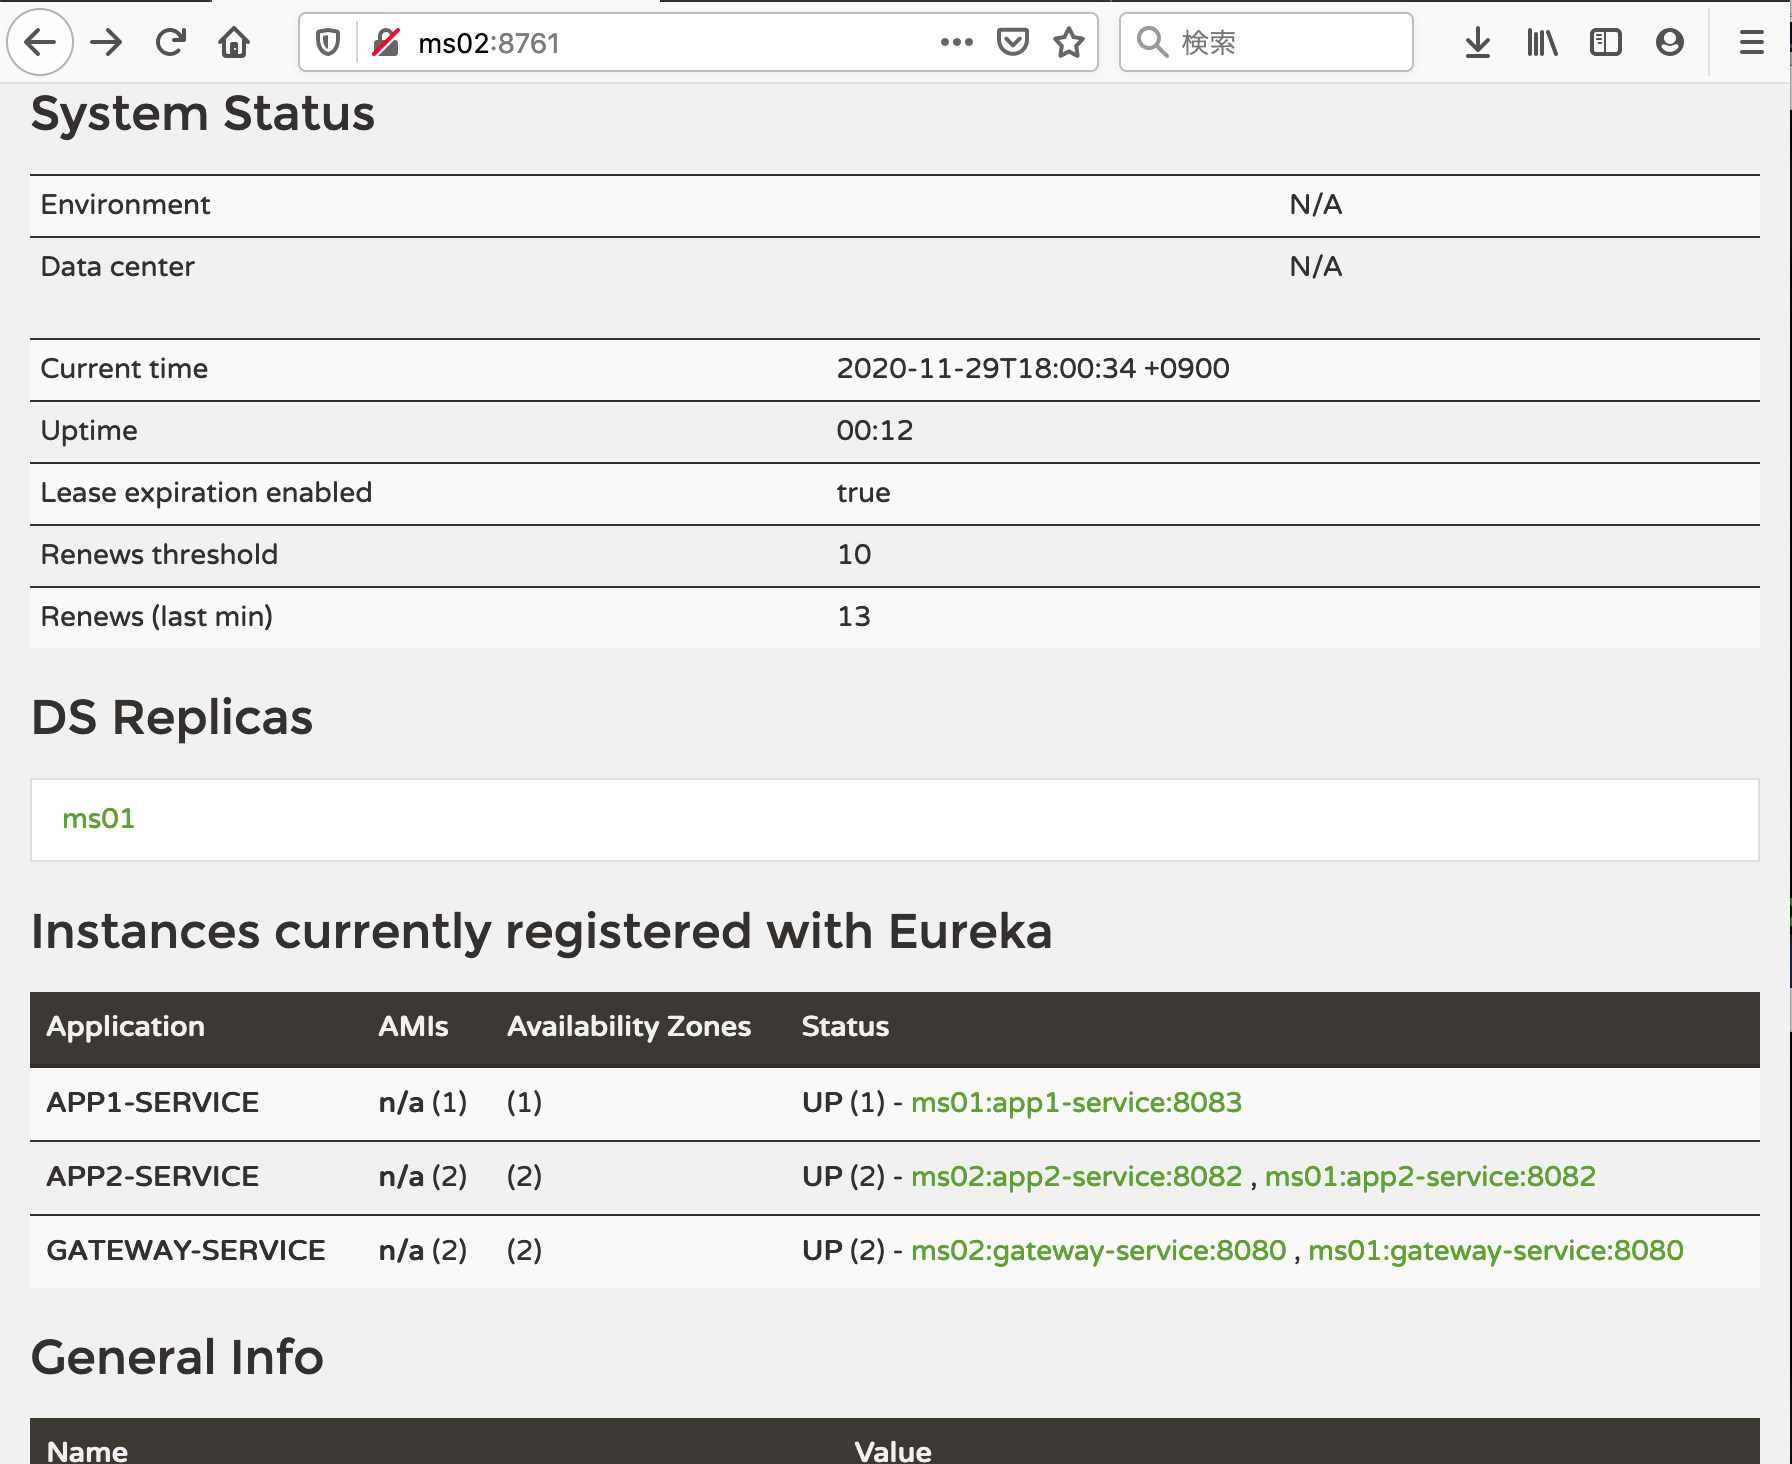Screen dimensions: 1792x1464
Task: Click the Renews threshold label
Action: pos(159,555)
